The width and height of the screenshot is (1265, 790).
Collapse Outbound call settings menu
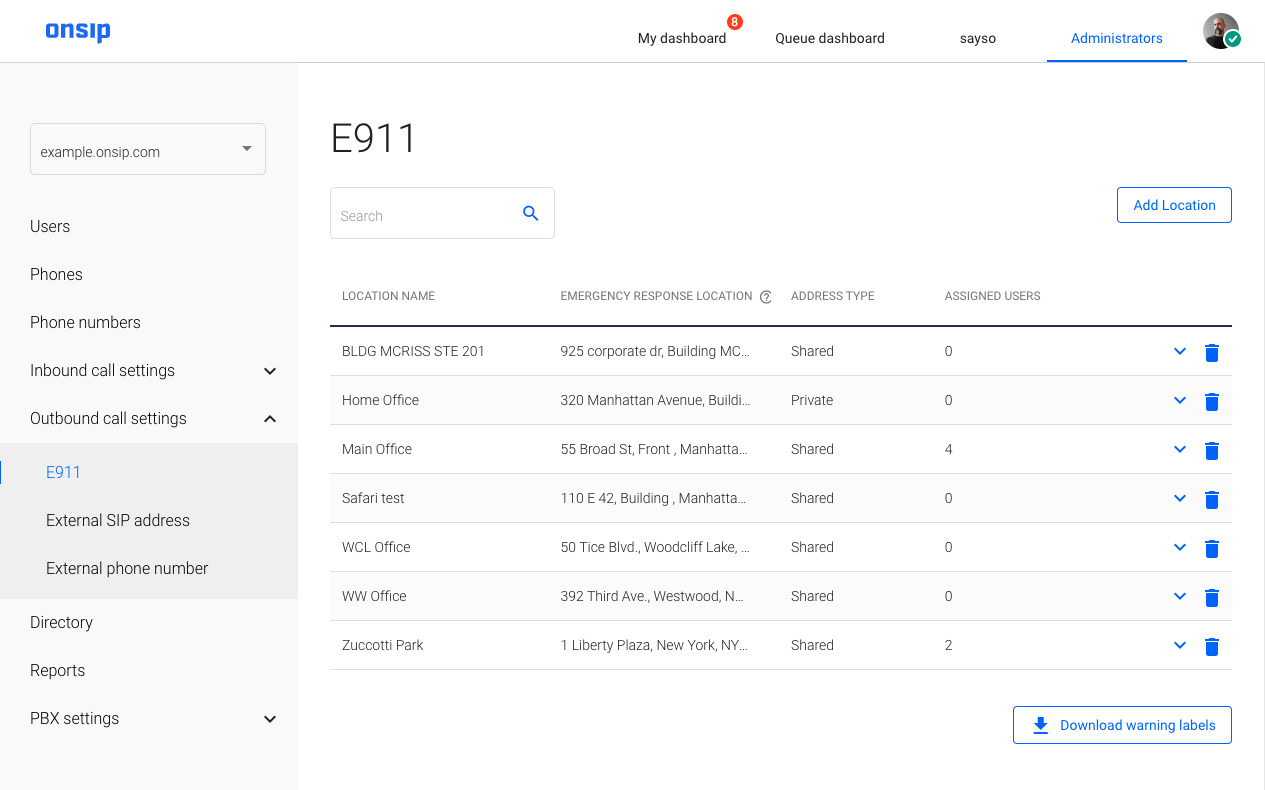269,419
